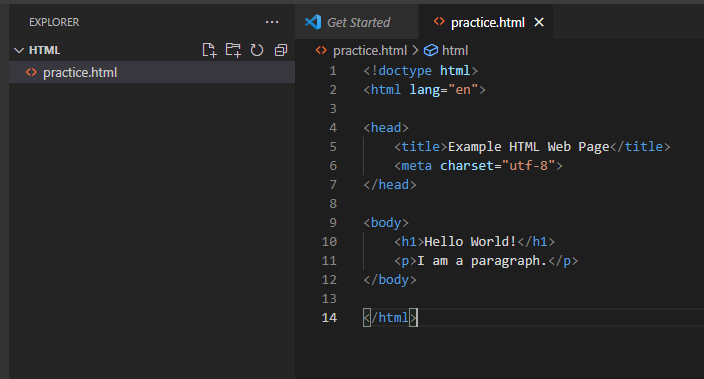Click the "Hello World!" heading text
The image size is (704, 379).
[x=470, y=242]
